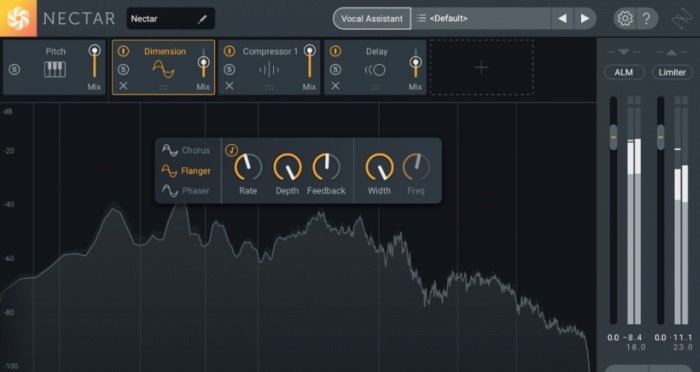This screenshot has height=372, width=700.
Task: Click the output gain fader handle
Action: (x=660, y=137)
